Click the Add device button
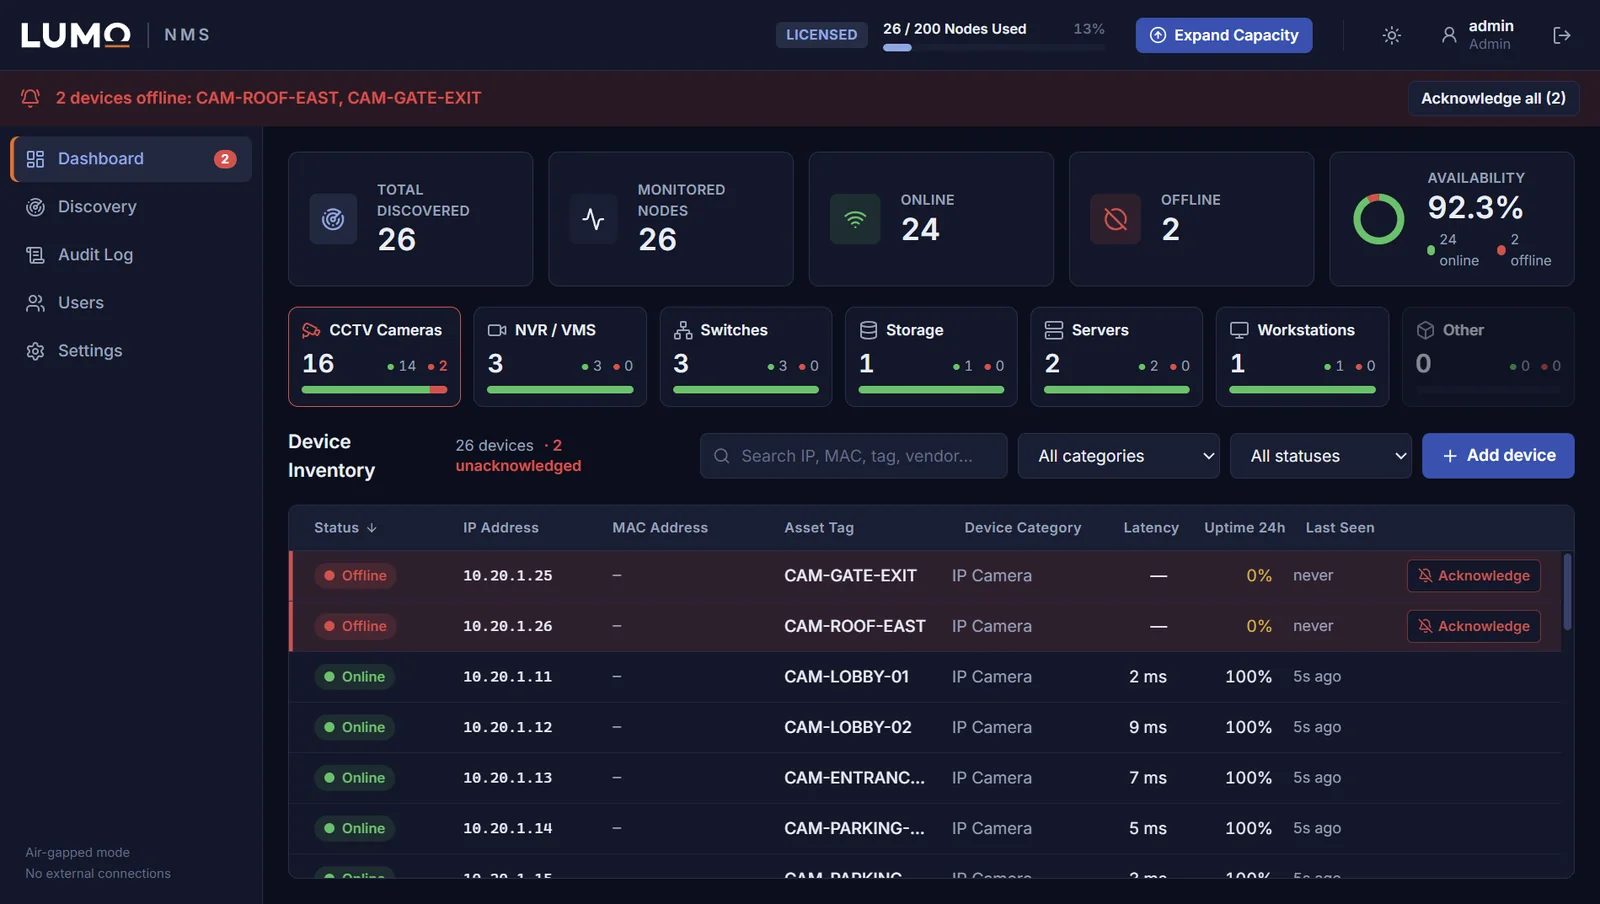 point(1498,456)
